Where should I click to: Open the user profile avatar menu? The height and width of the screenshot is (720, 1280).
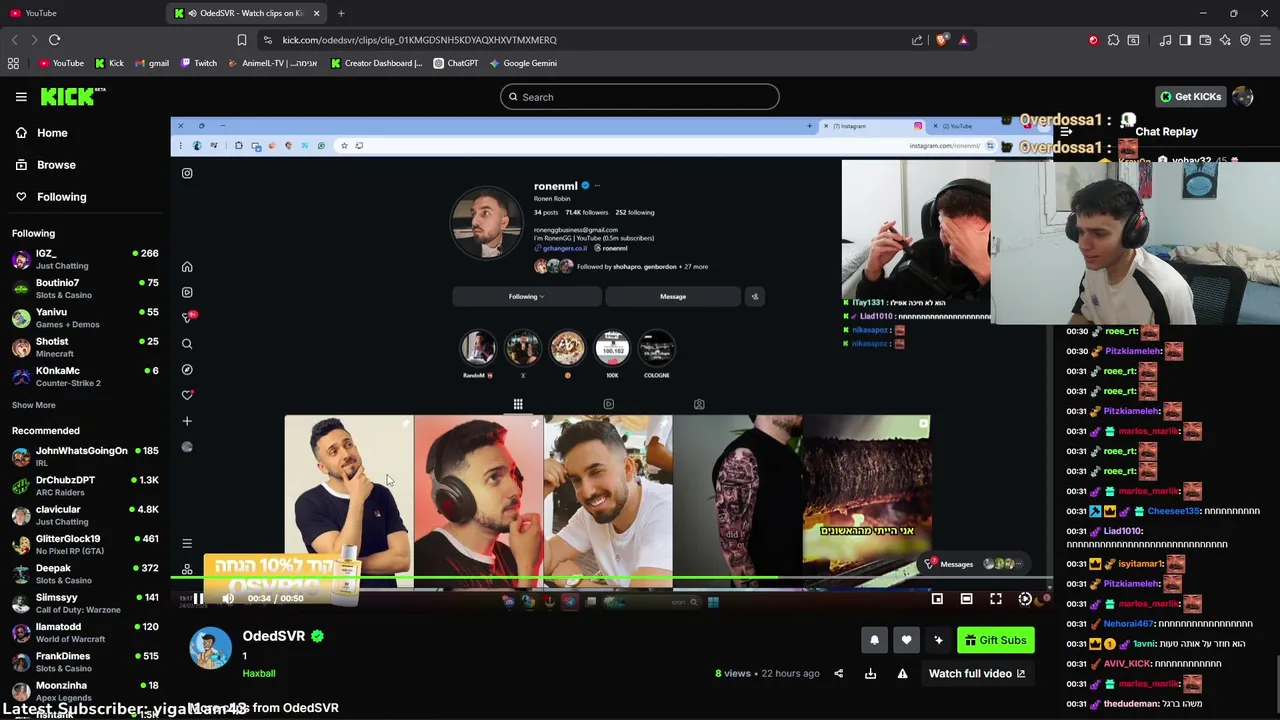pos(1243,97)
